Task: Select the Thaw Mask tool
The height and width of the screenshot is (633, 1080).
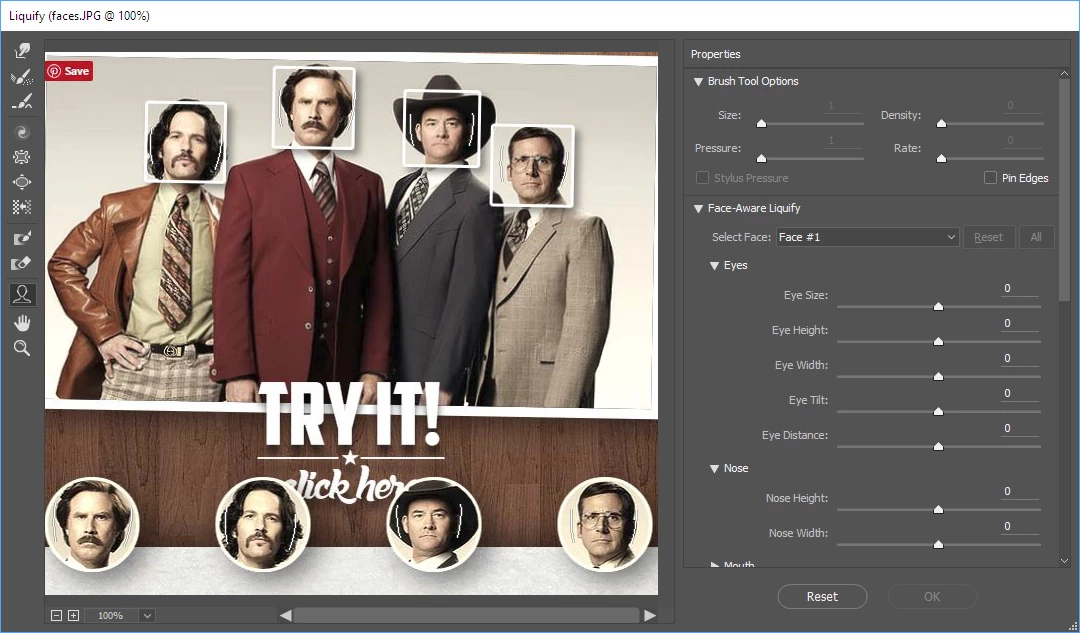Action: click(22, 263)
